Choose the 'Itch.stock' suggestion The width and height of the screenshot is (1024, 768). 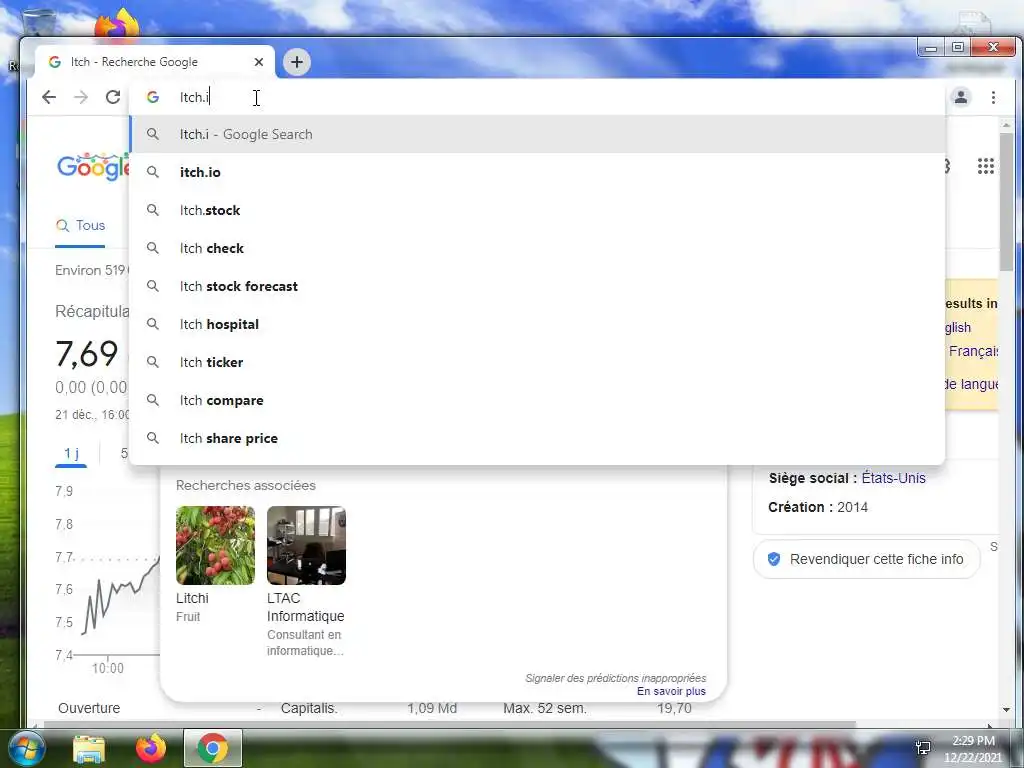tap(537, 210)
